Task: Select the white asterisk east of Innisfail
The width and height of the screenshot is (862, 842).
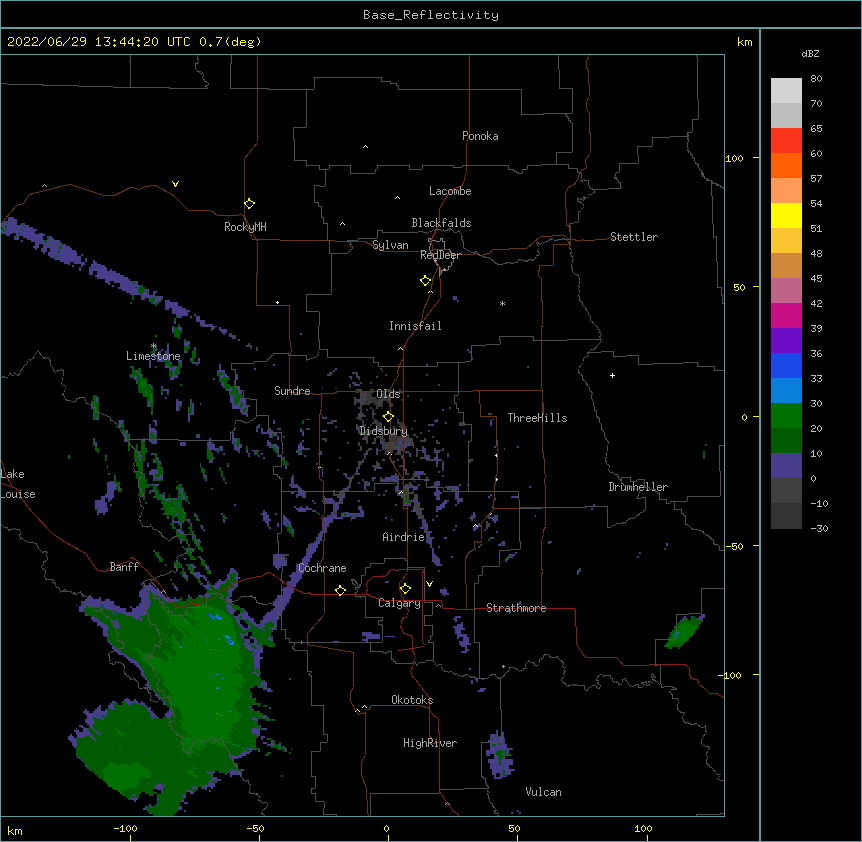Action: pos(502,304)
